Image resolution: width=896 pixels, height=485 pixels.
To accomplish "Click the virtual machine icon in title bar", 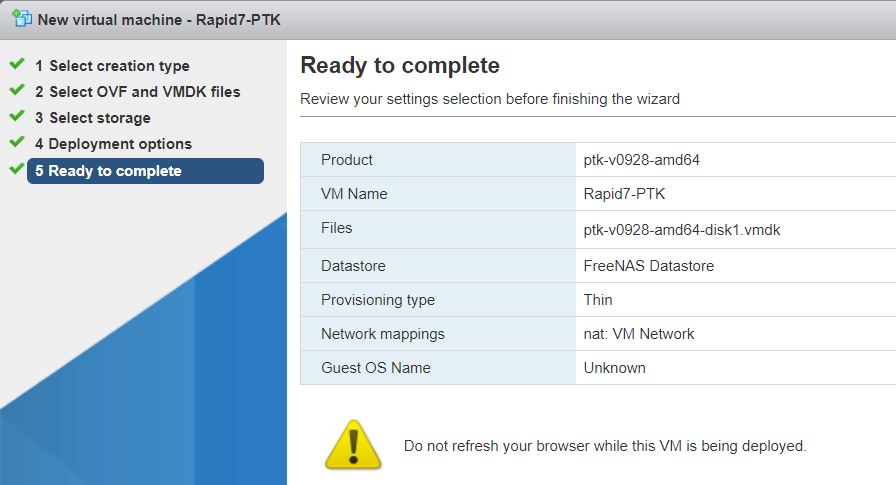I will coord(21,19).
